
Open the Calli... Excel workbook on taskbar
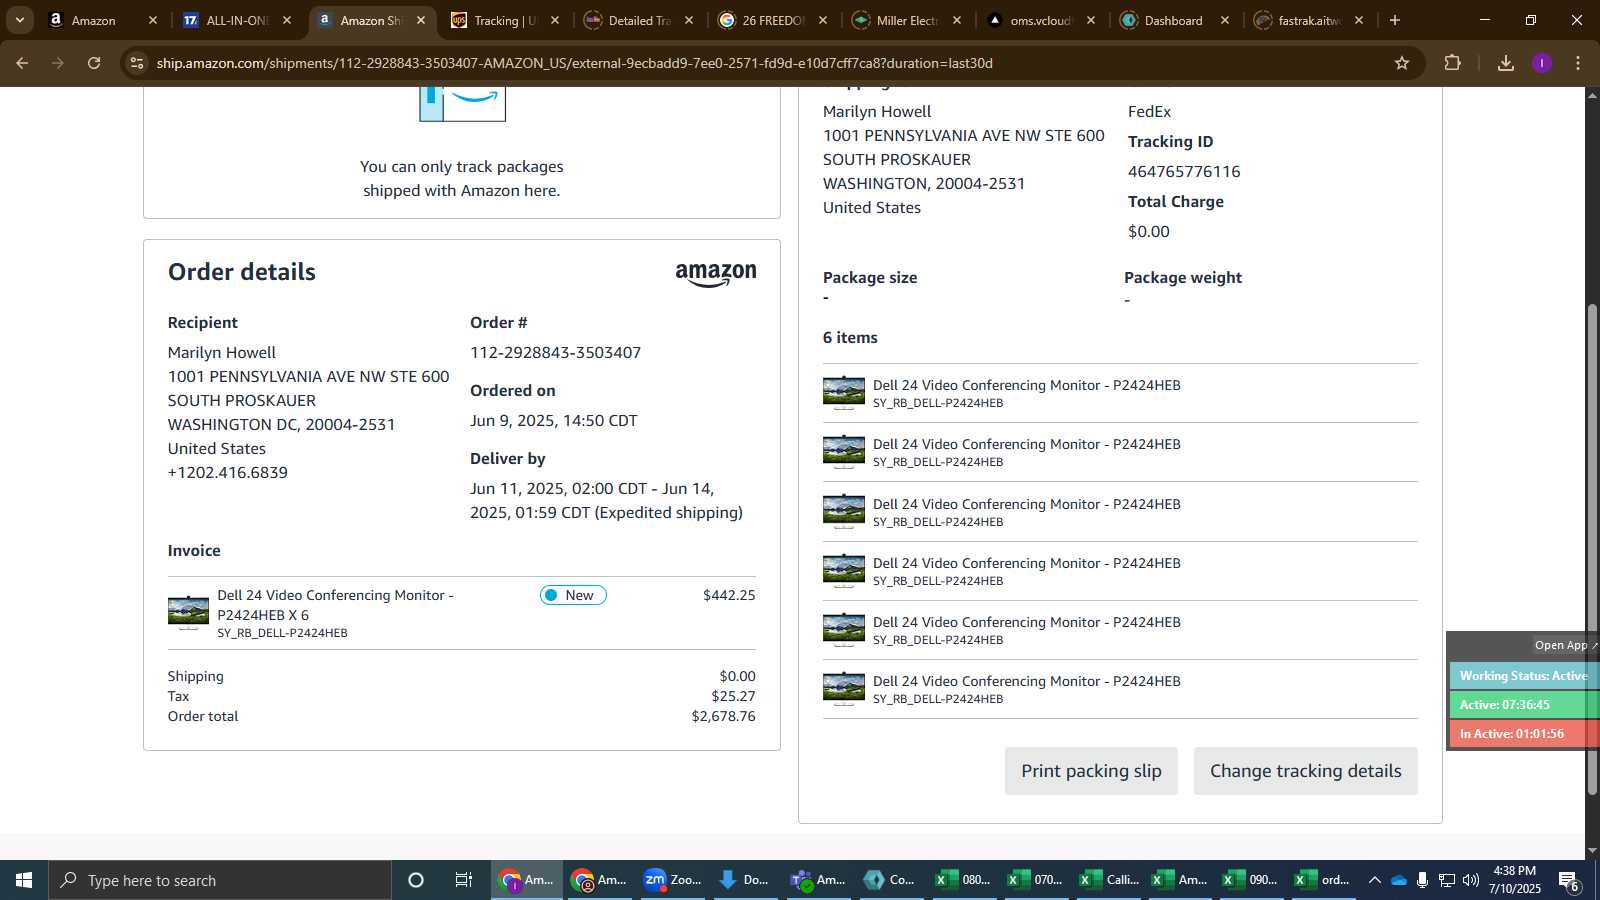(x=1107, y=880)
